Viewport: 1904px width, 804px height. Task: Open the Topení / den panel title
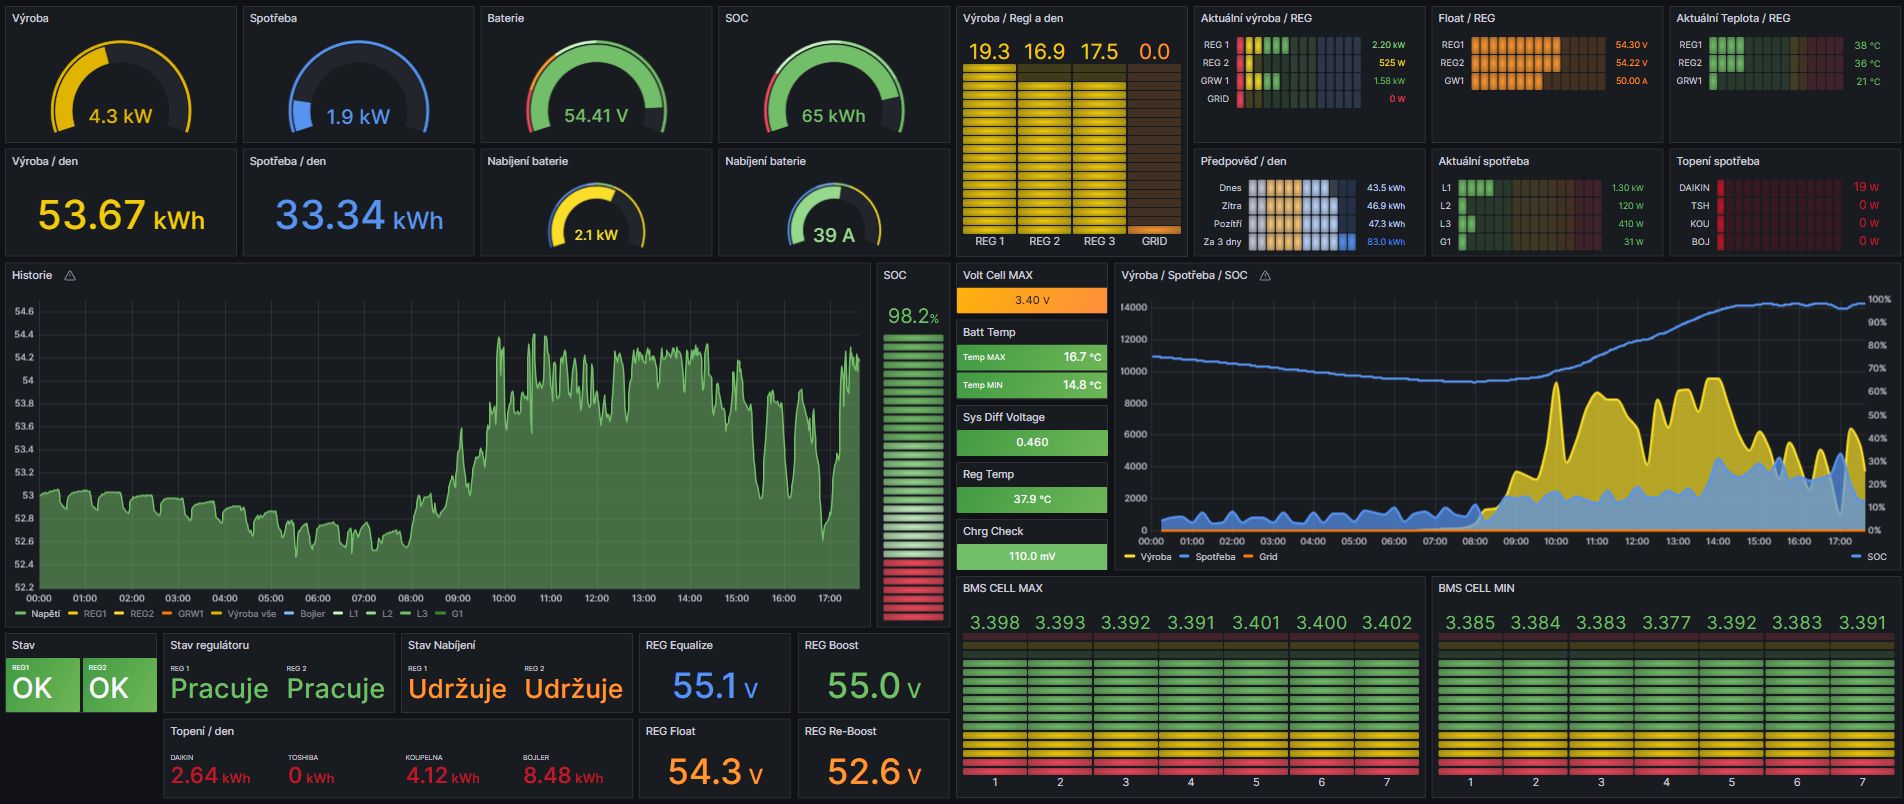tap(202, 731)
